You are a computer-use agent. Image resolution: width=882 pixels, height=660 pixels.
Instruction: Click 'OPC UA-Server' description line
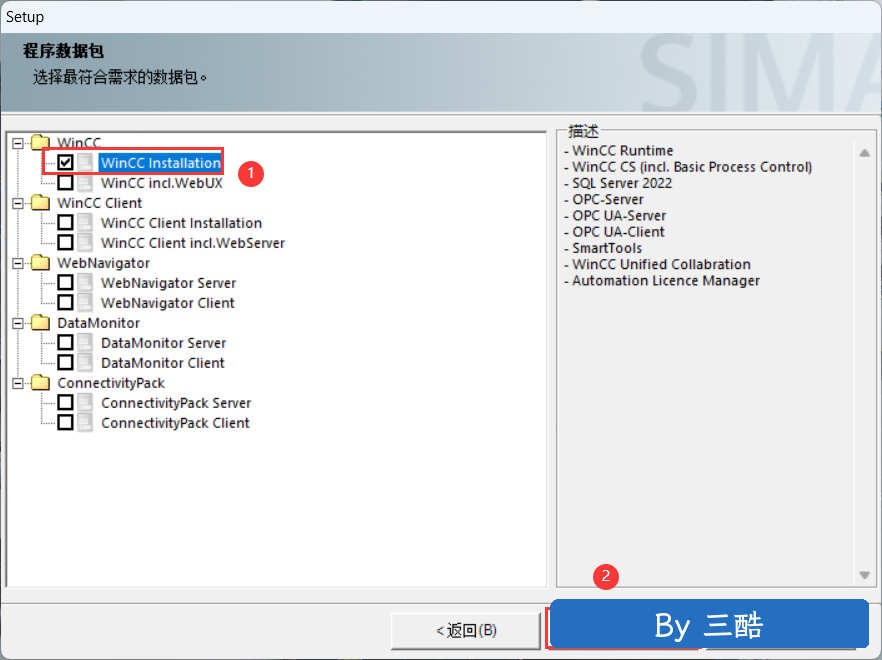point(615,216)
